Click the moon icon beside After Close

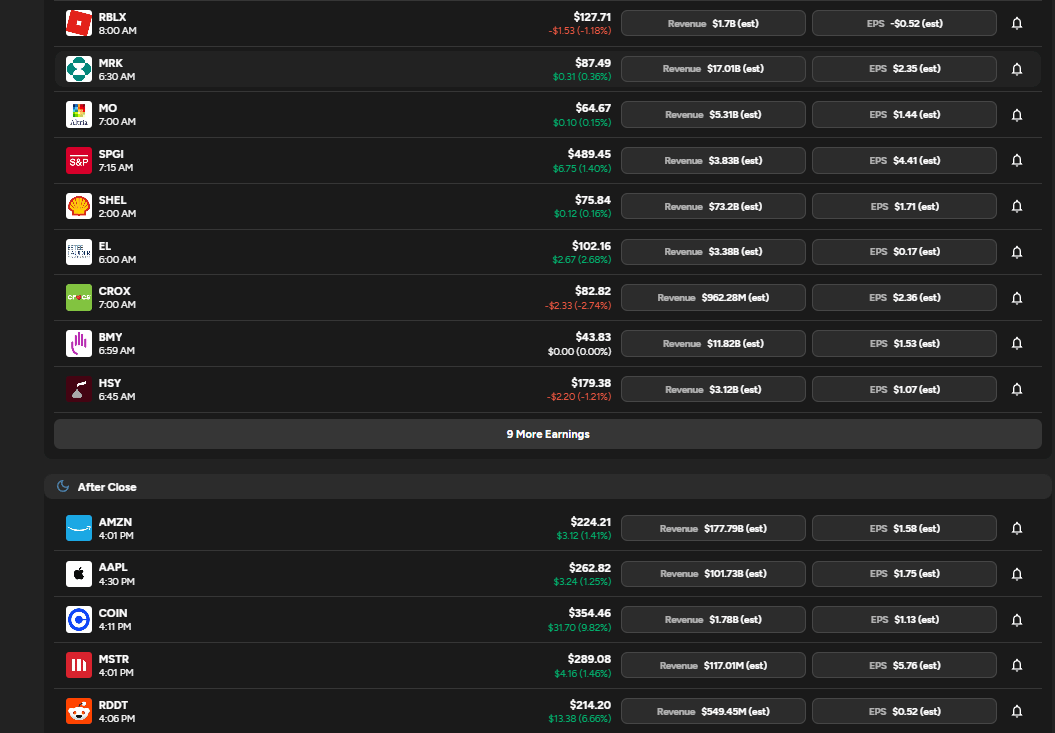click(63, 487)
